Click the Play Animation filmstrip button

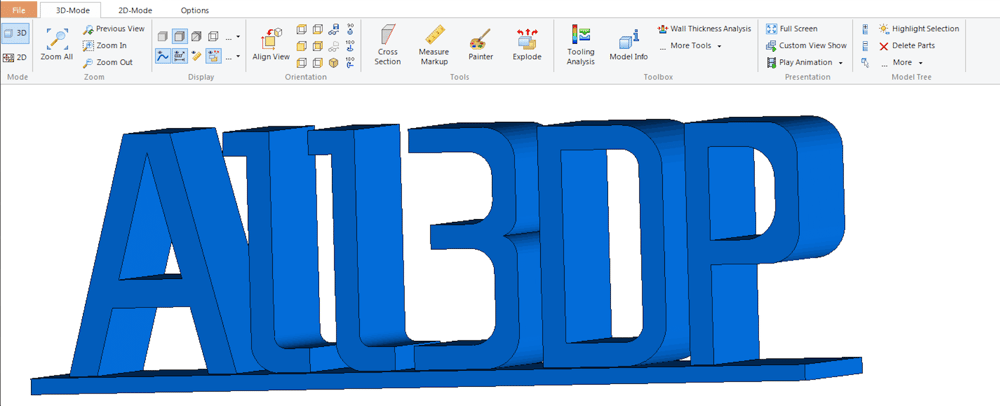tap(799, 62)
